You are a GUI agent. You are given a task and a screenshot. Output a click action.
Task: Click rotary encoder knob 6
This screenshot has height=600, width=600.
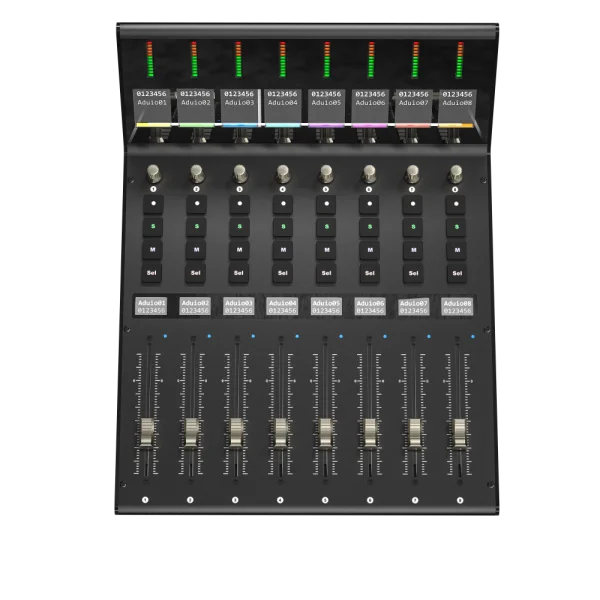click(x=370, y=174)
